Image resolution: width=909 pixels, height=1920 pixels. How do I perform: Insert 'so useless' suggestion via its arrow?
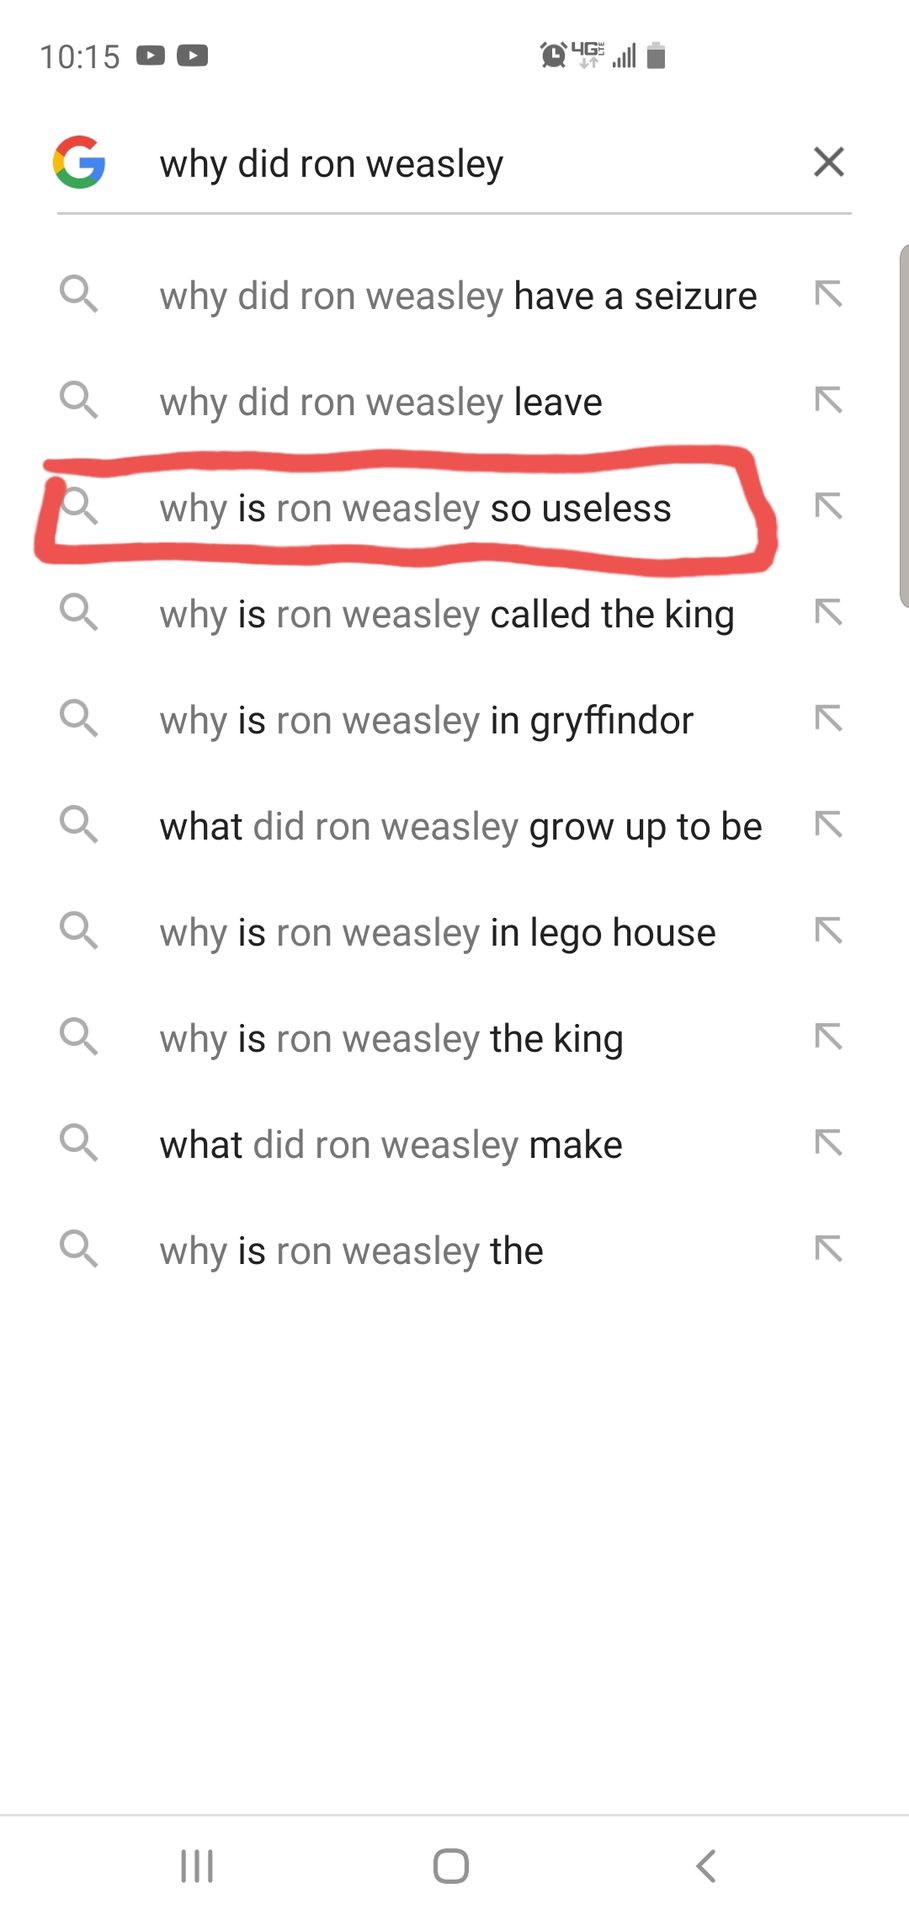[x=828, y=506]
